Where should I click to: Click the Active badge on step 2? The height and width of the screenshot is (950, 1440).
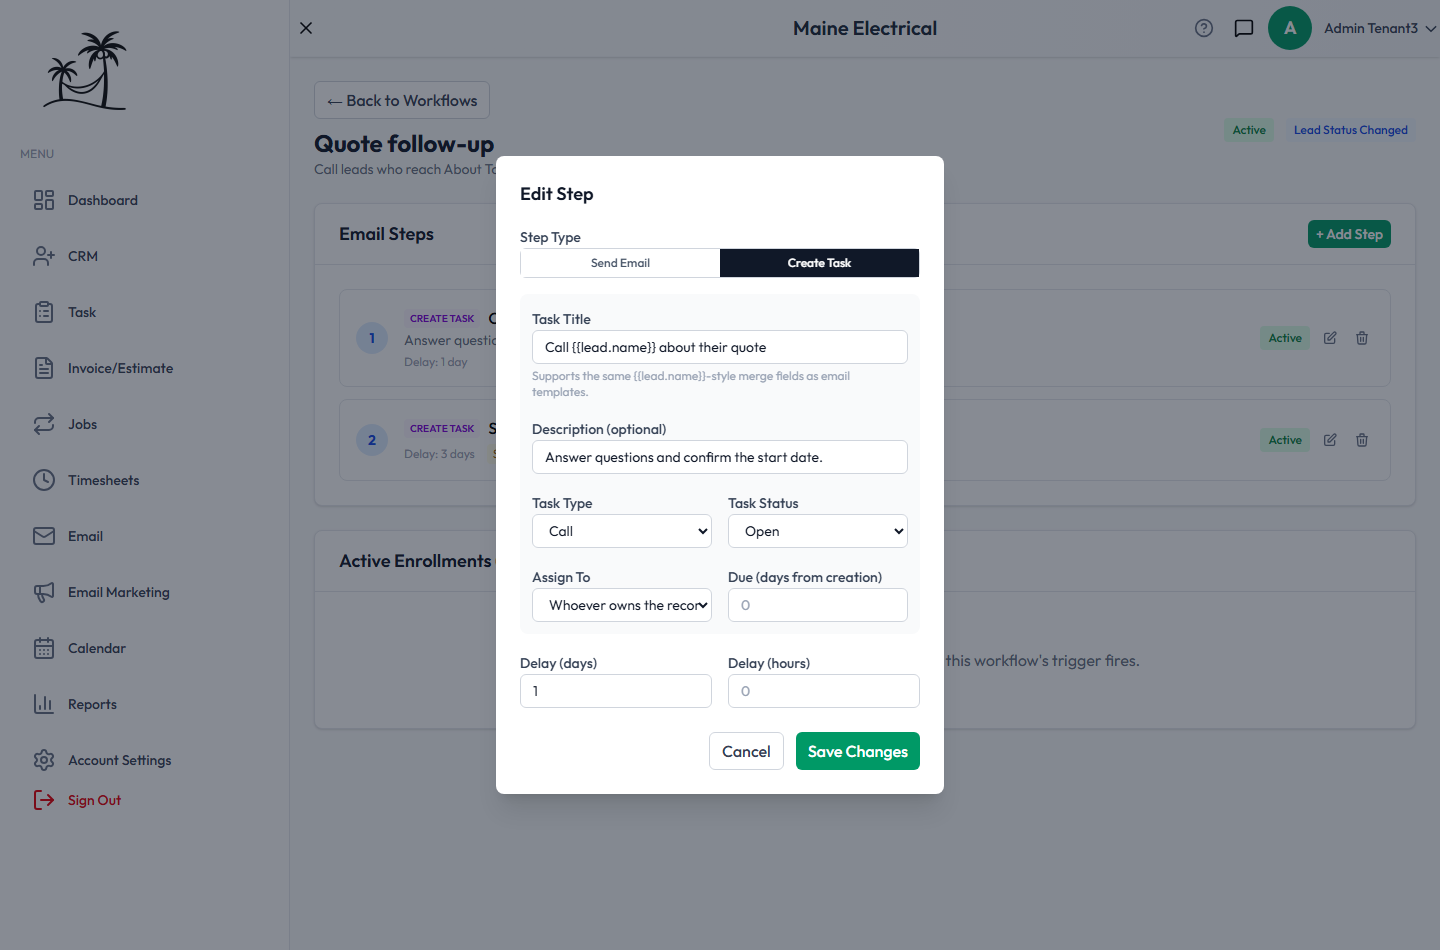[1285, 440]
